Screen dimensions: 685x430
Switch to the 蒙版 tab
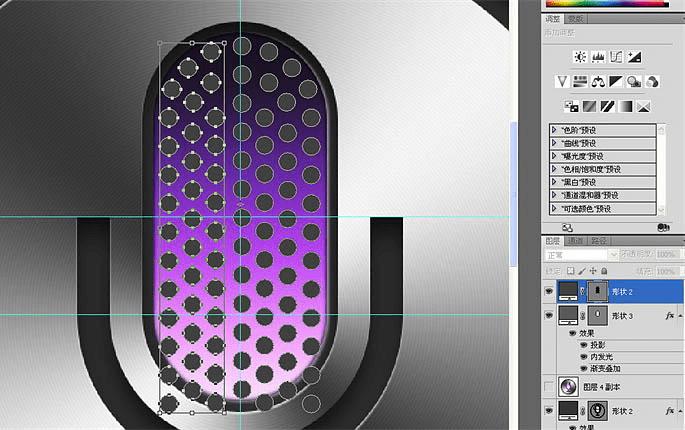(x=575, y=19)
